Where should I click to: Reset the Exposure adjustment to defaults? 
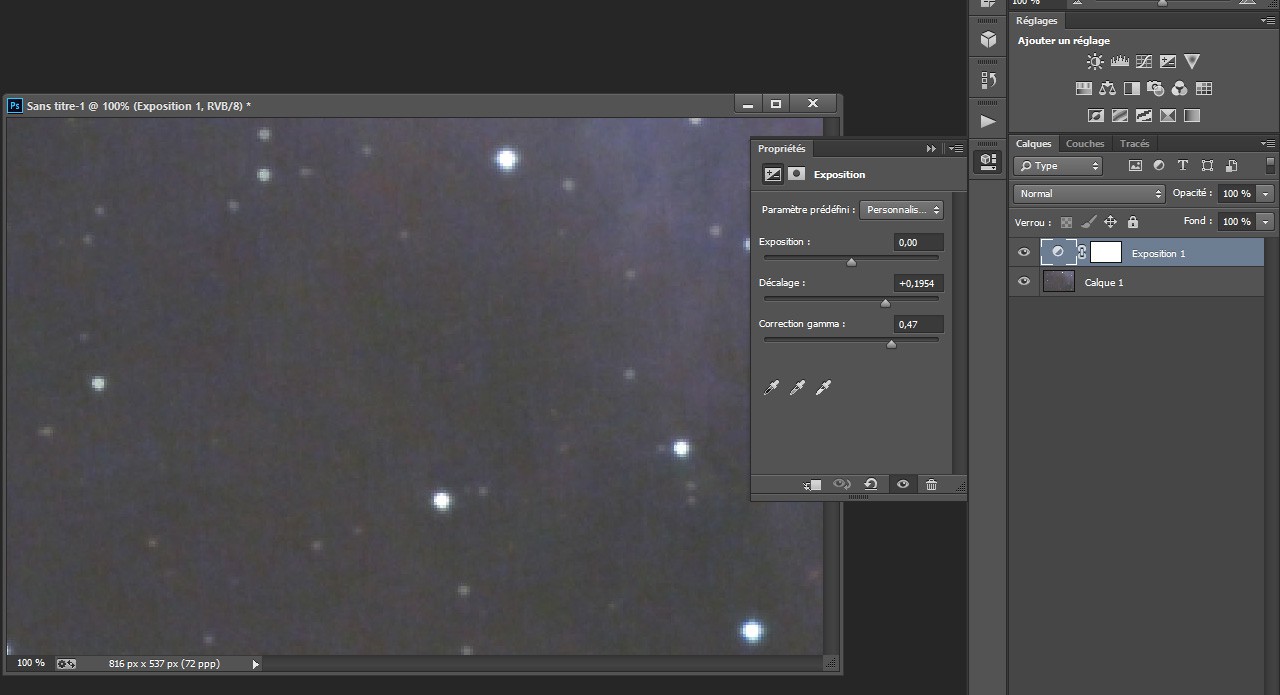pos(871,485)
